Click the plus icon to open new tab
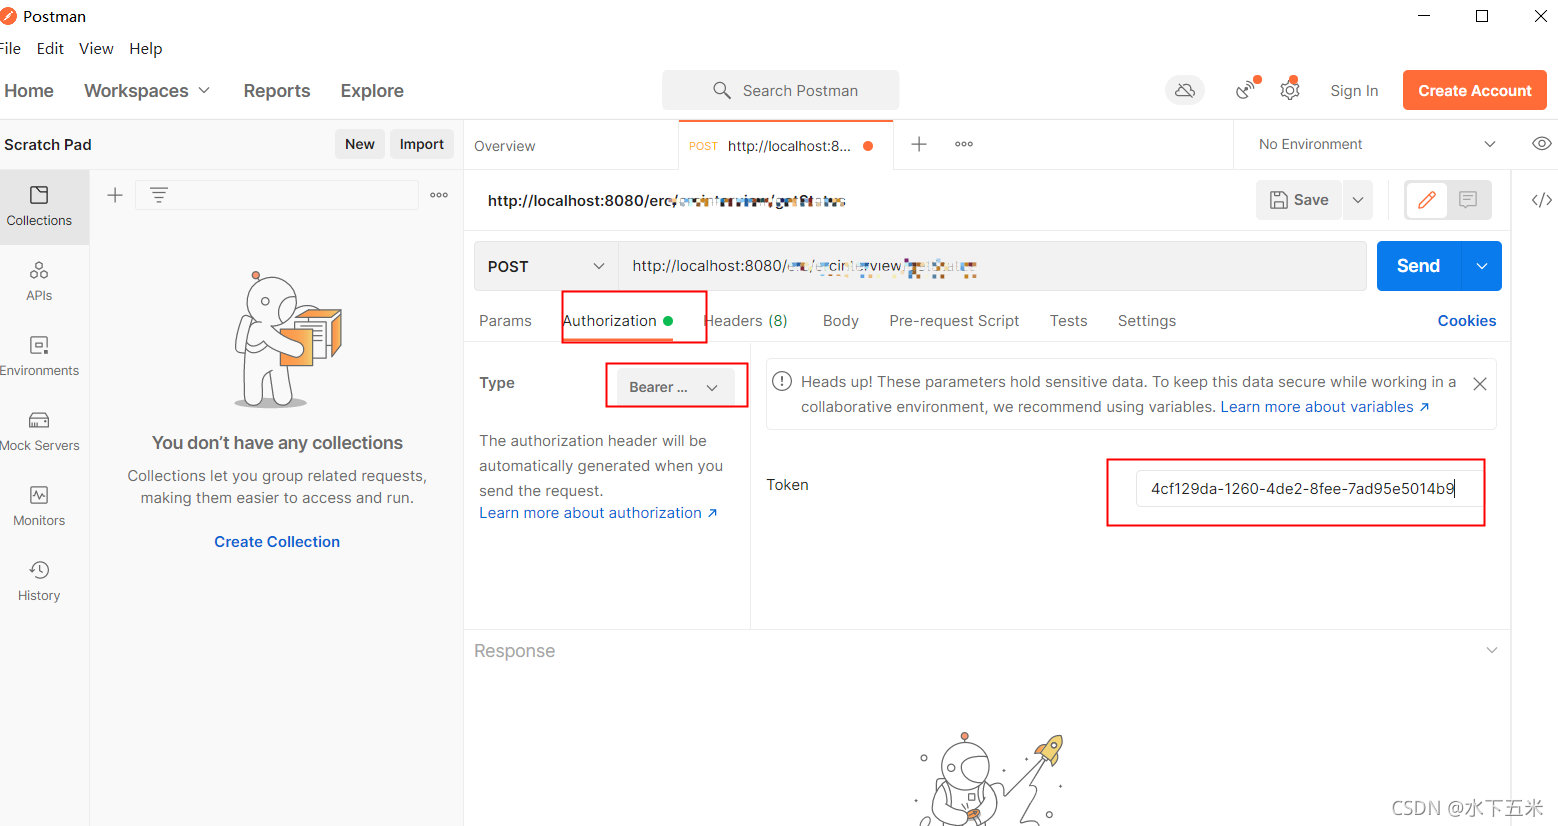Image resolution: width=1558 pixels, height=826 pixels. (x=919, y=144)
